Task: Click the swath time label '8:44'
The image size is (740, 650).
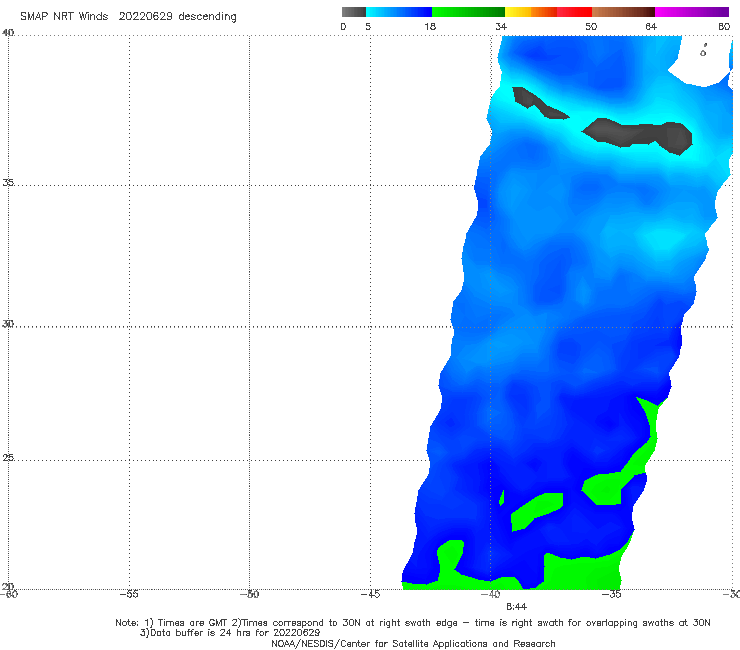Action: pyautogui.click(x=516, y=607)
